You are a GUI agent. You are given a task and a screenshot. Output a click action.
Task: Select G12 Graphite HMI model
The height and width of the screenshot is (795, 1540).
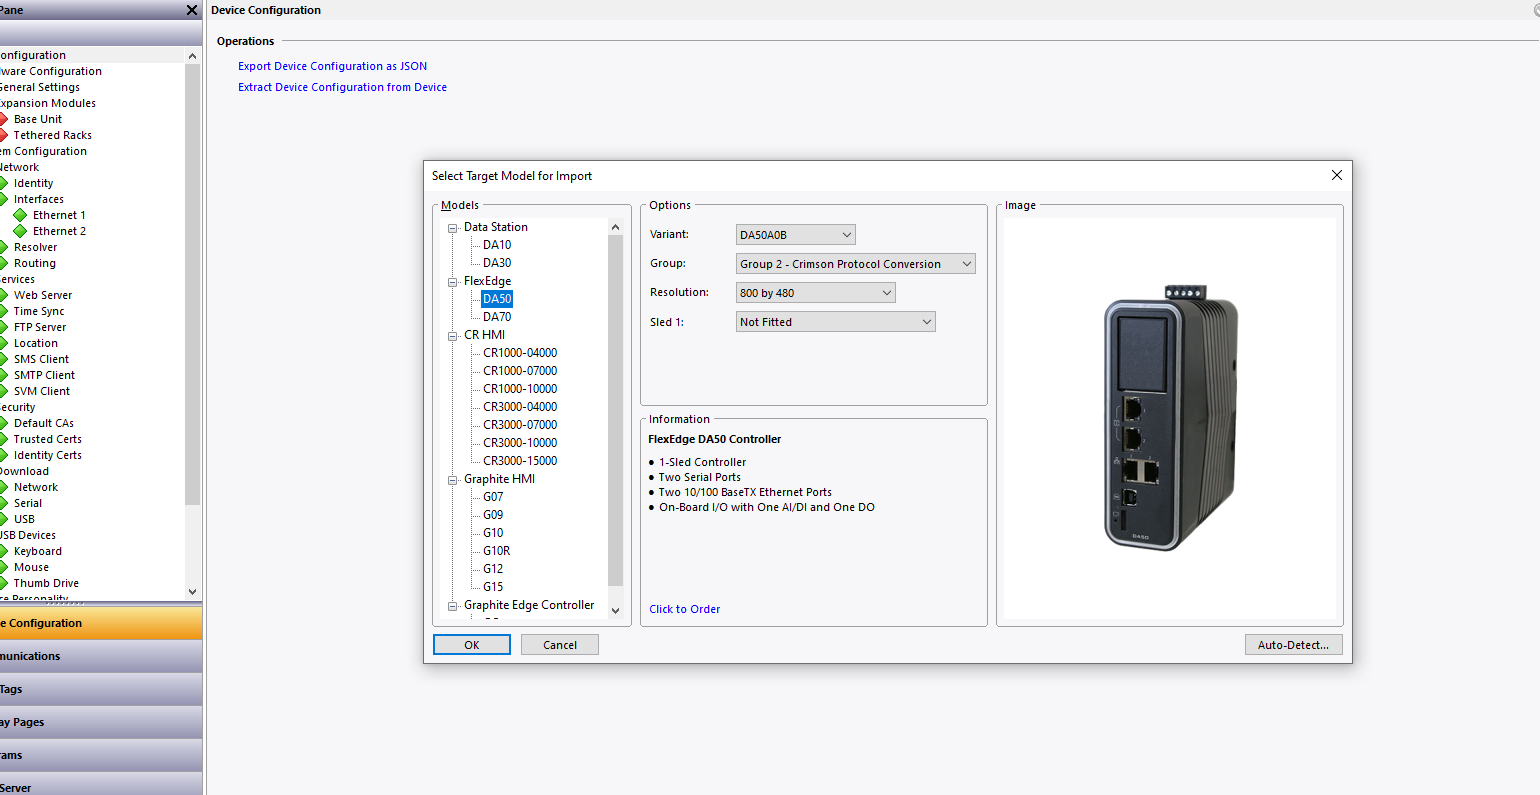pos(493,569)
